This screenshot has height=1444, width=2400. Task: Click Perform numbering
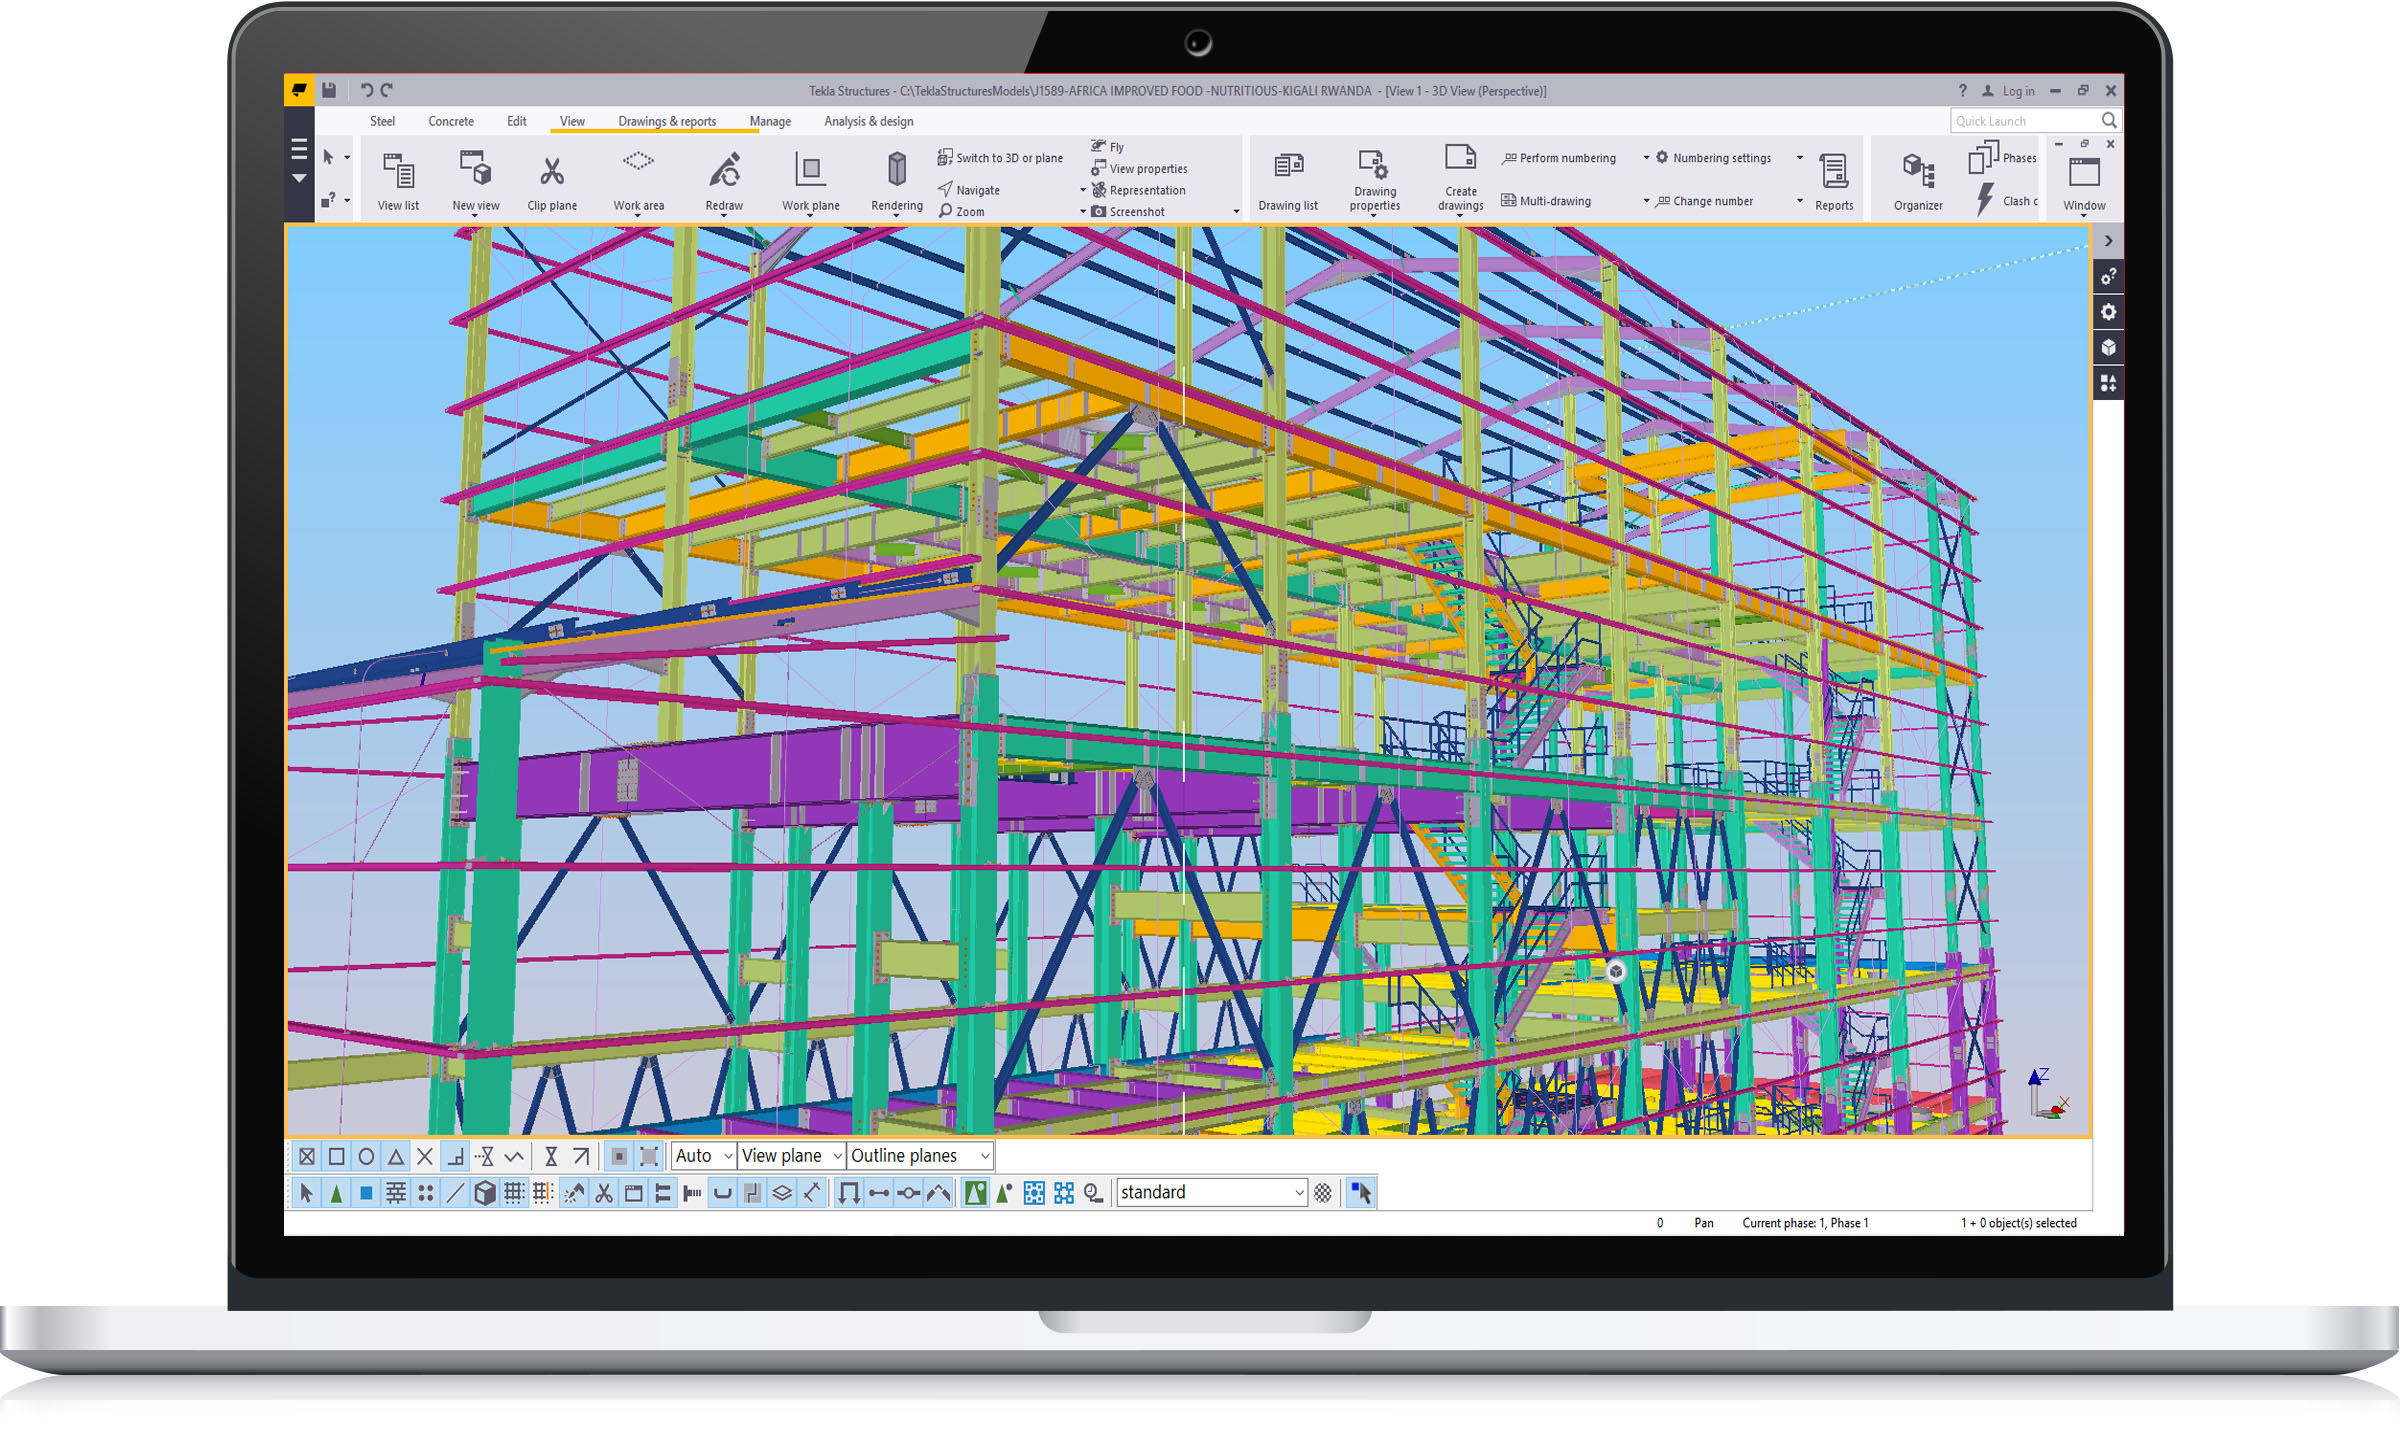pos(1558,158)
